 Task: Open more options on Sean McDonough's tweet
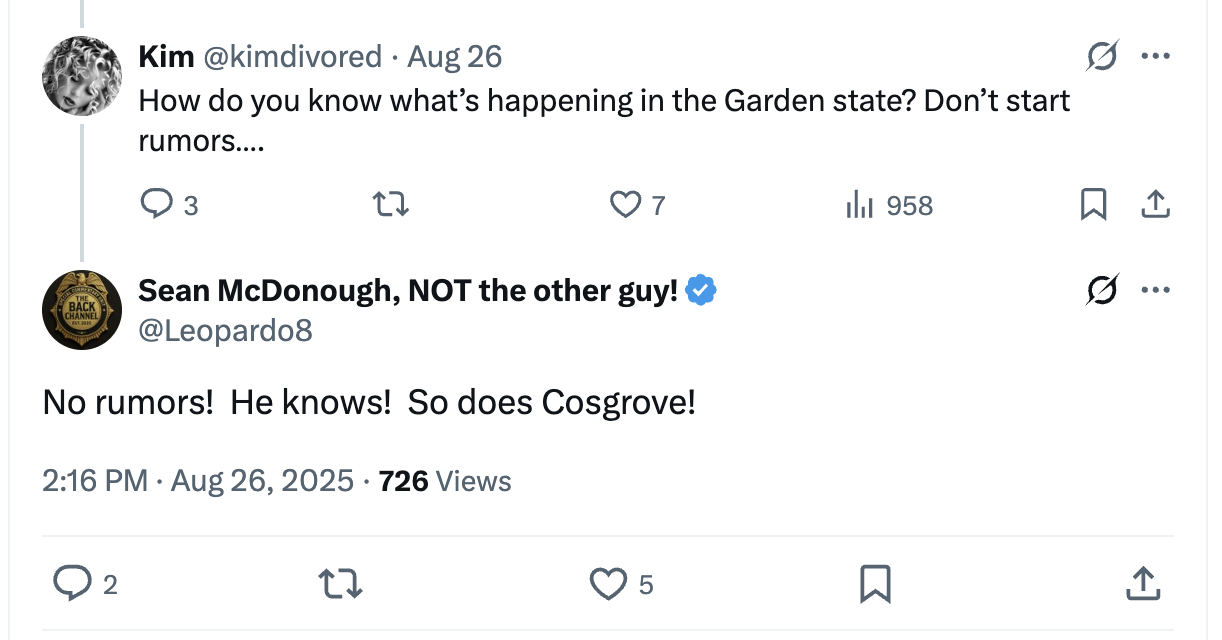pyautogui.click(x=1155, y=291)
